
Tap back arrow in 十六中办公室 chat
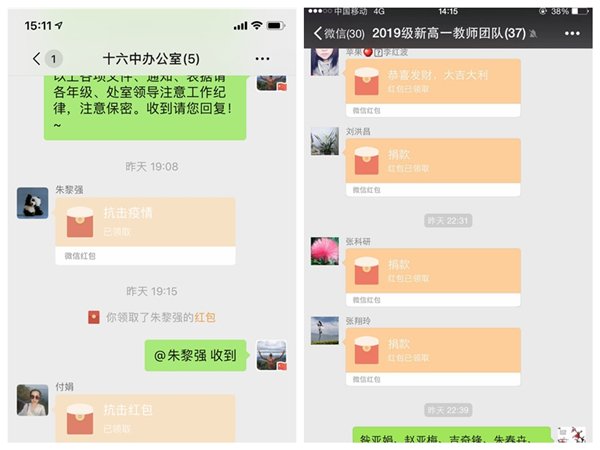pos(37,59)
